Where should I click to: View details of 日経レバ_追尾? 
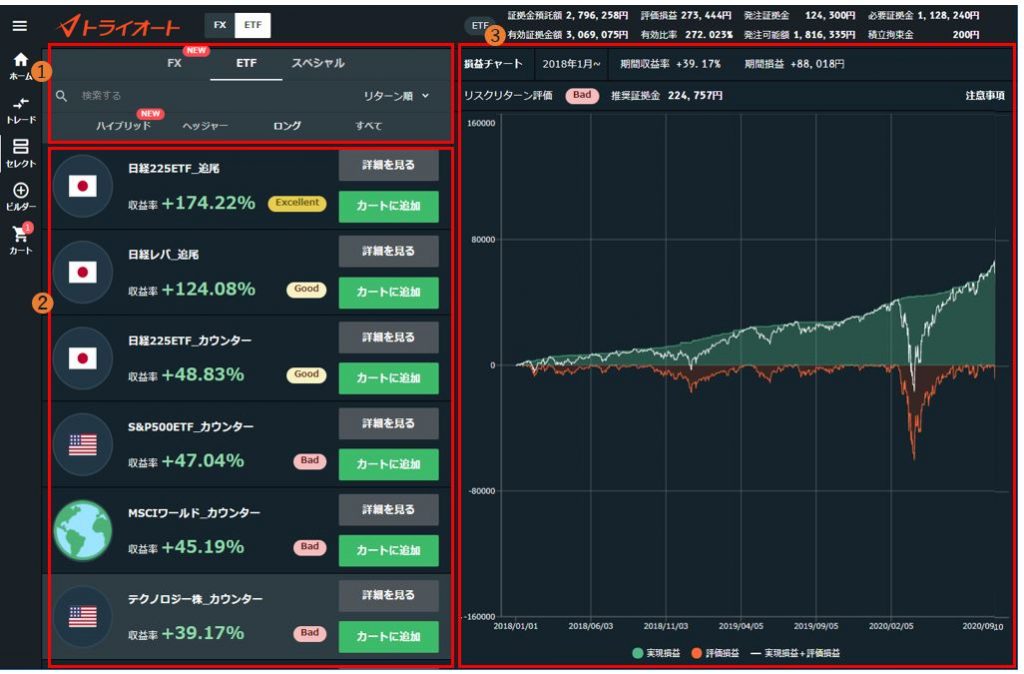389,251
